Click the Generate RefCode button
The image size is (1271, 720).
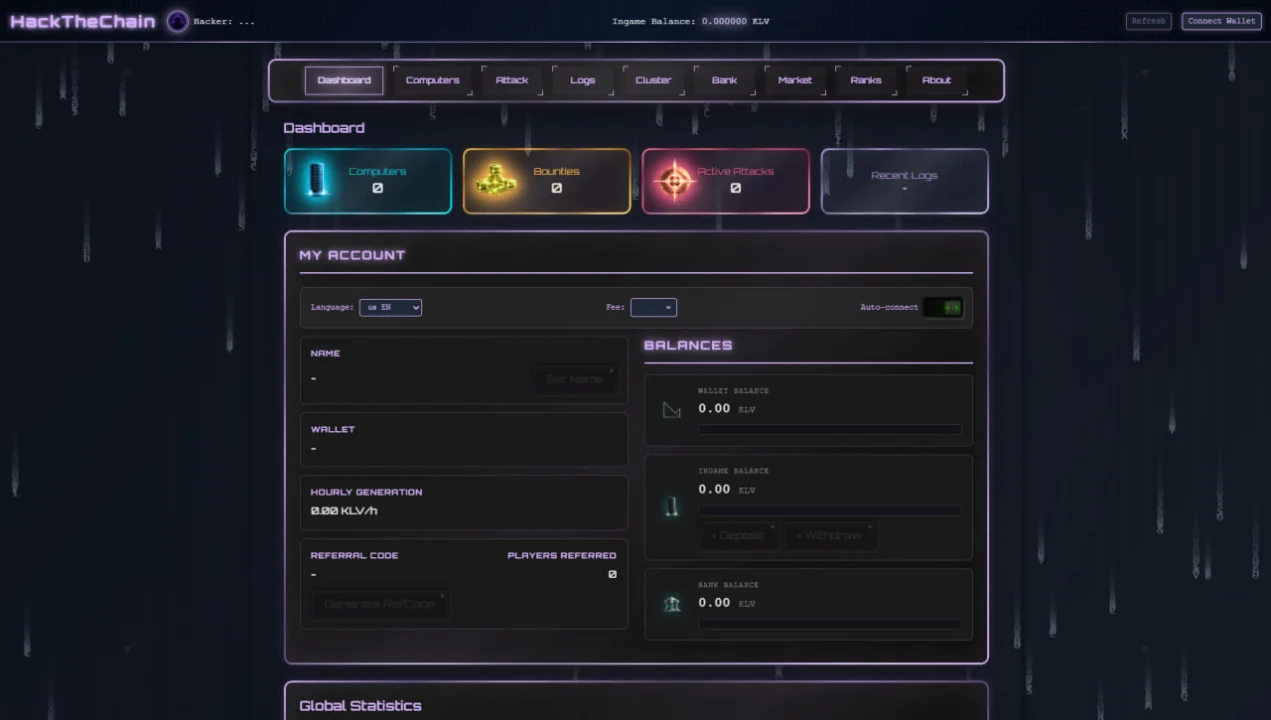point(379,603)
